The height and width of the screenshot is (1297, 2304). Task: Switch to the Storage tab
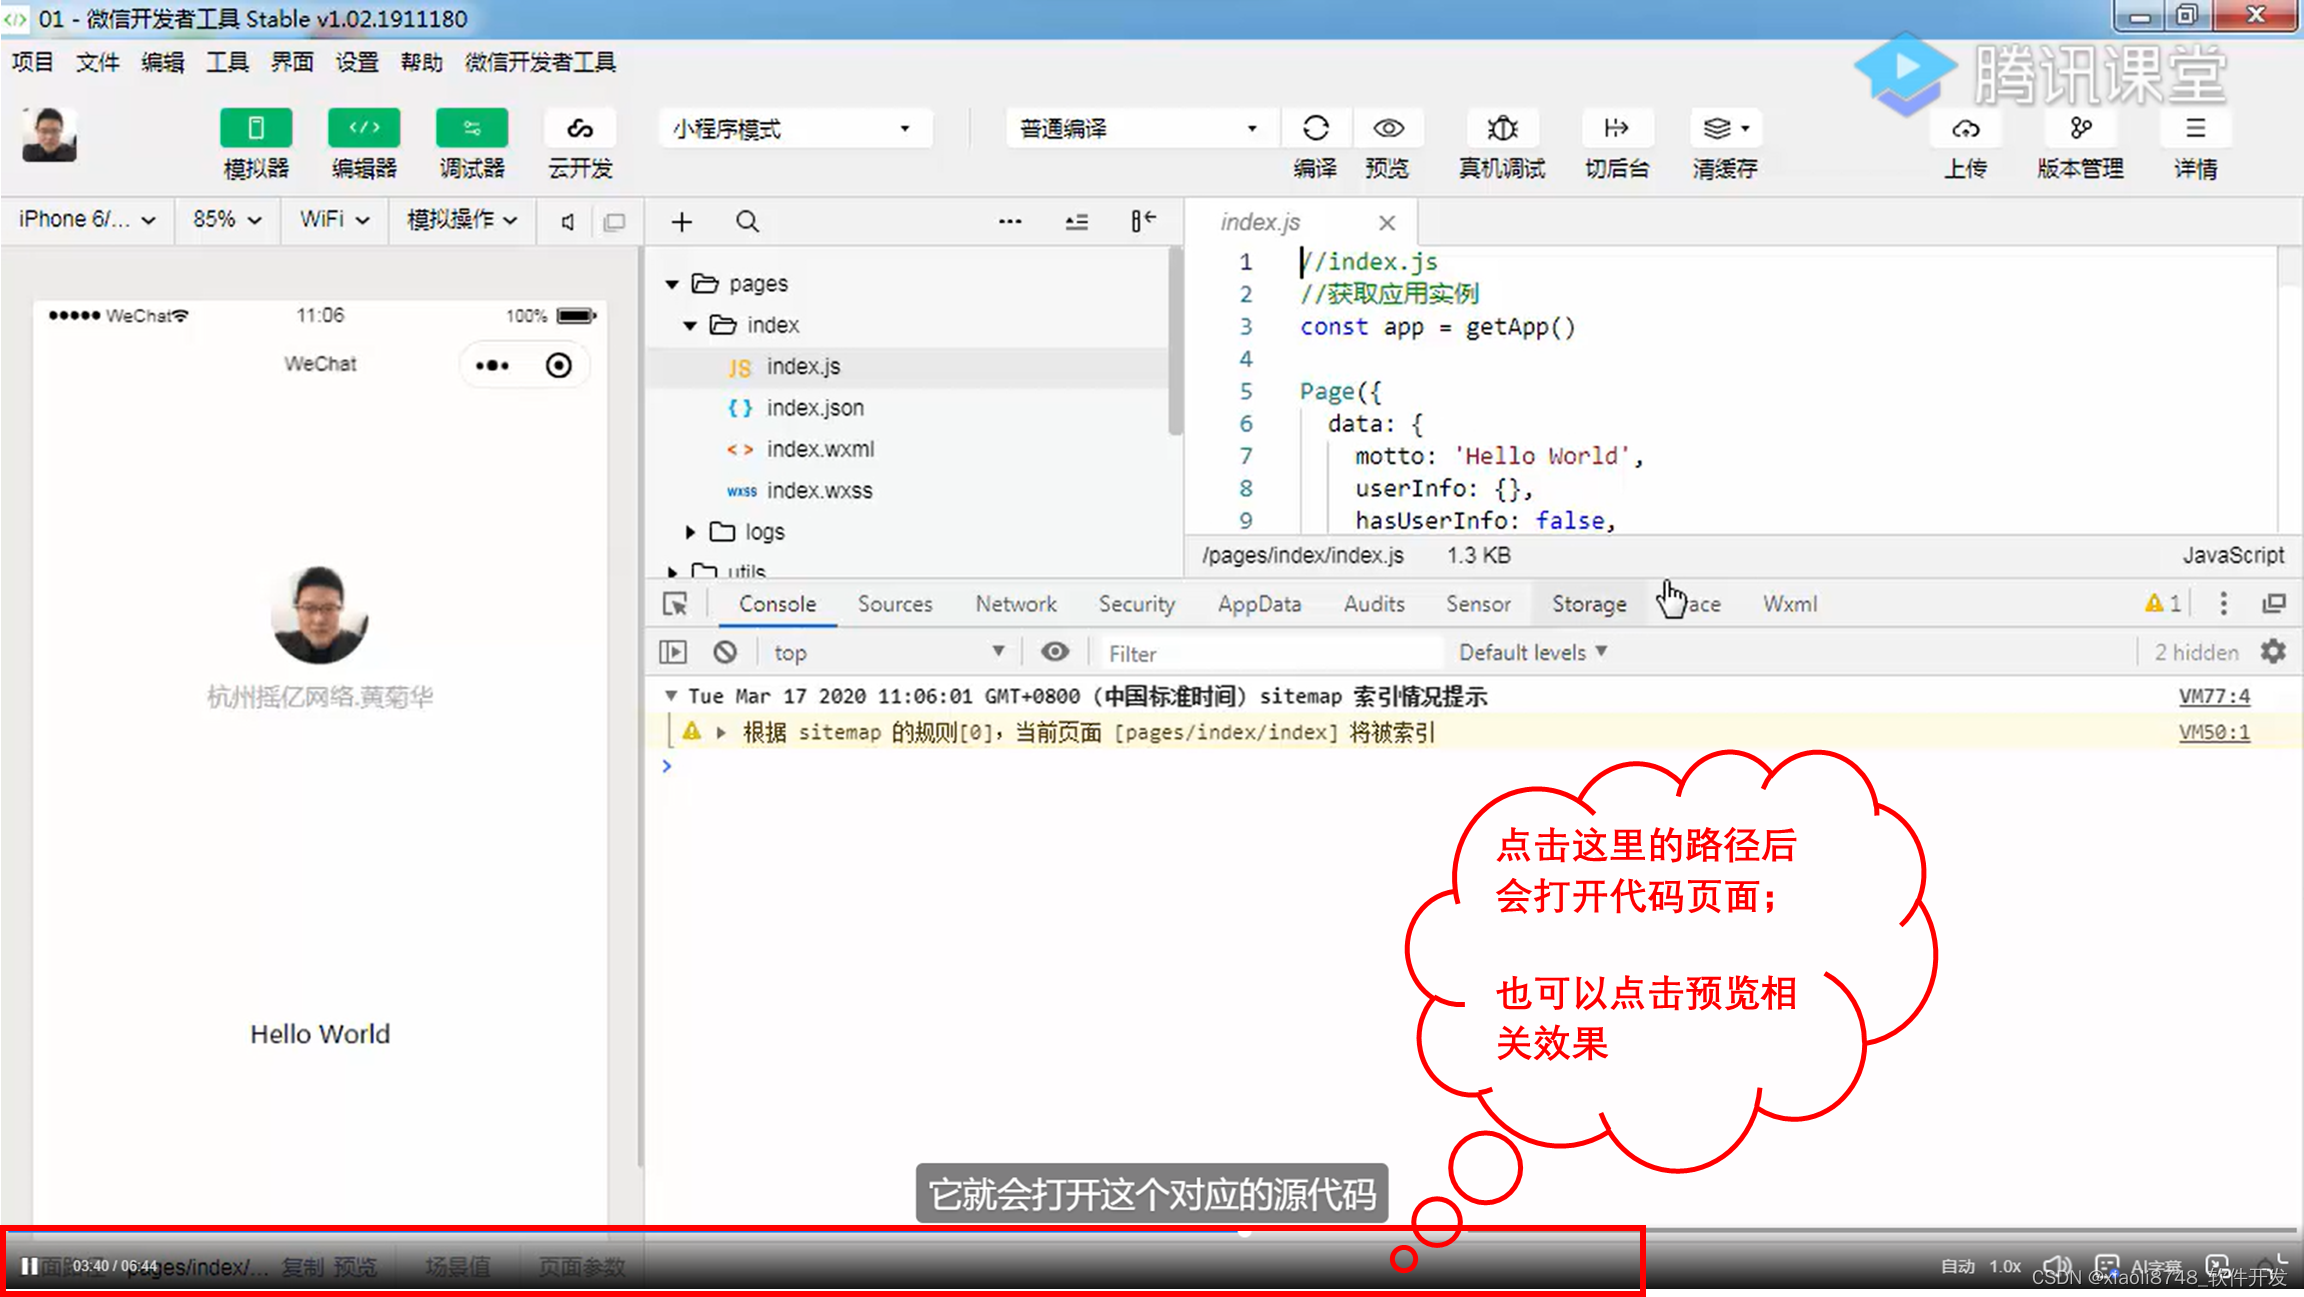1589,604
